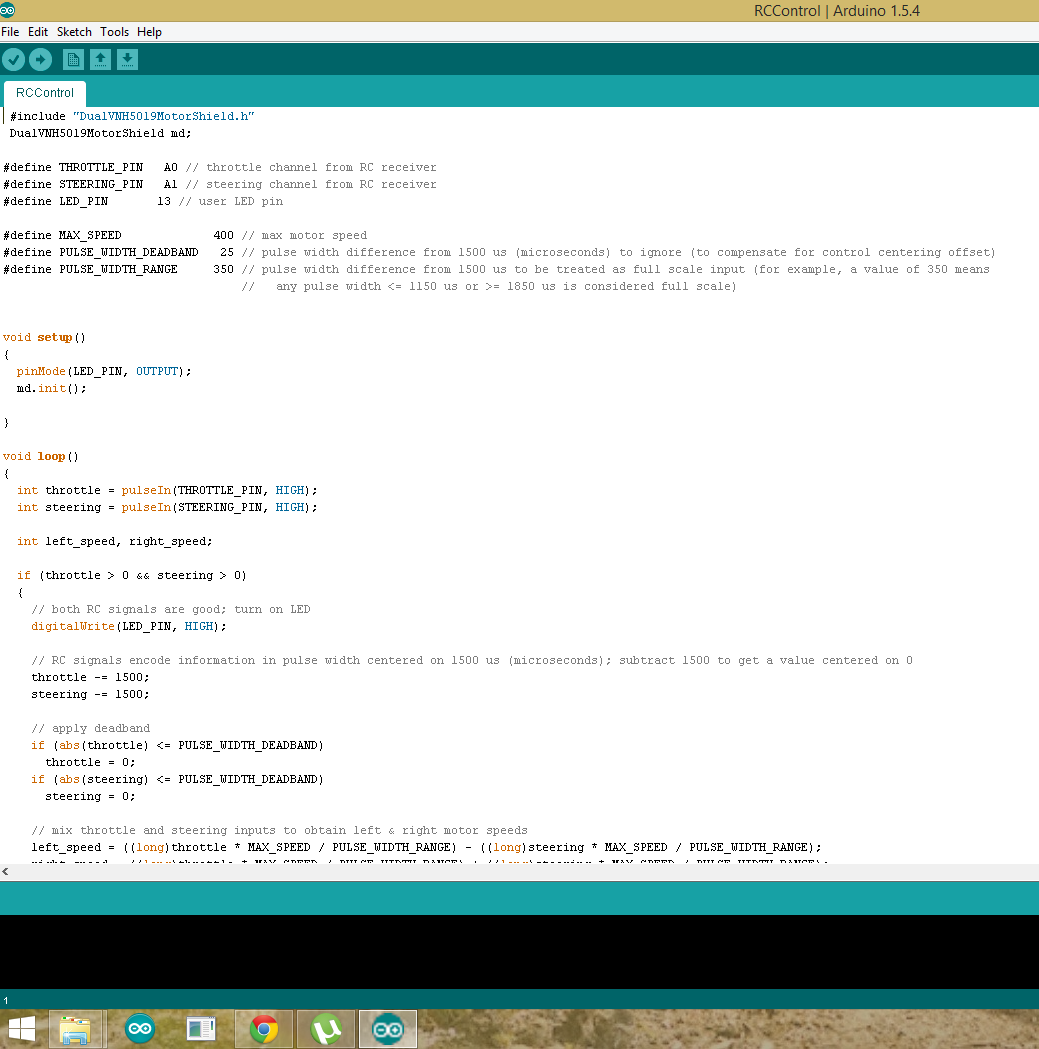Click pinMode(LED_PIN, OUTPUT) line
This screenshot has width=1039, height=1049.
coord(104,371)
